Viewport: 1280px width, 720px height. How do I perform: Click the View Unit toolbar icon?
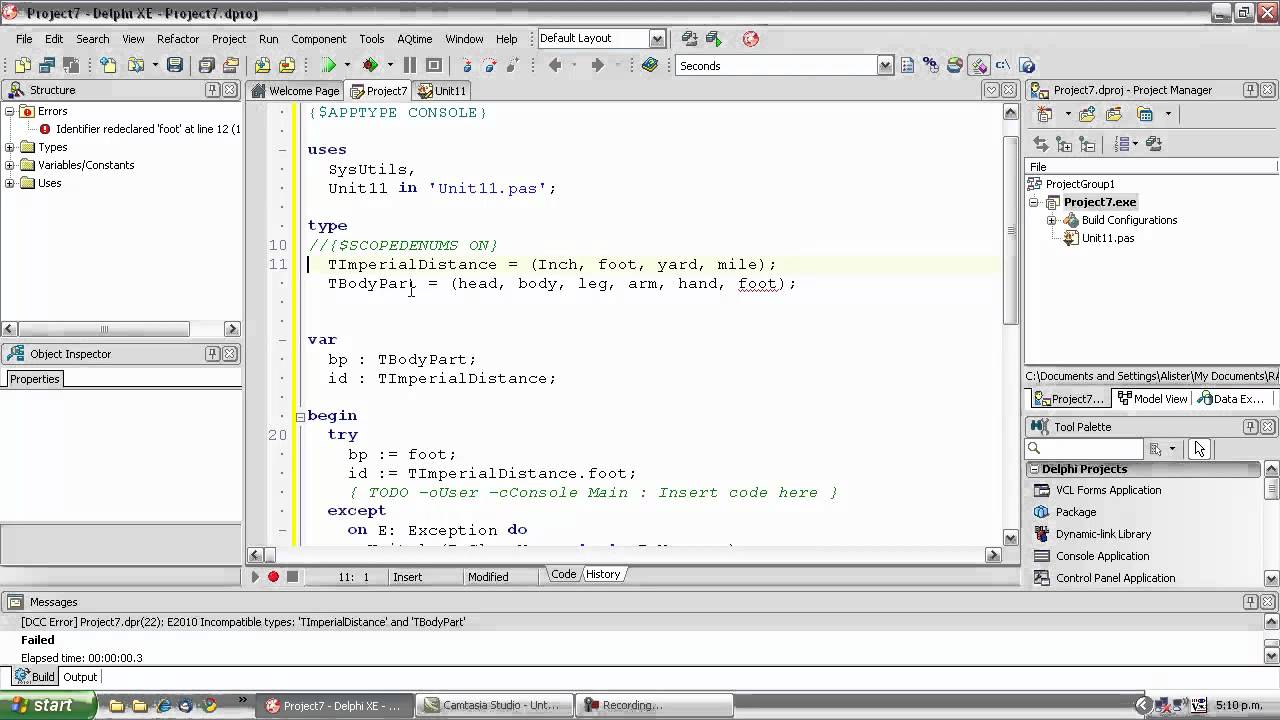point(22,65)
